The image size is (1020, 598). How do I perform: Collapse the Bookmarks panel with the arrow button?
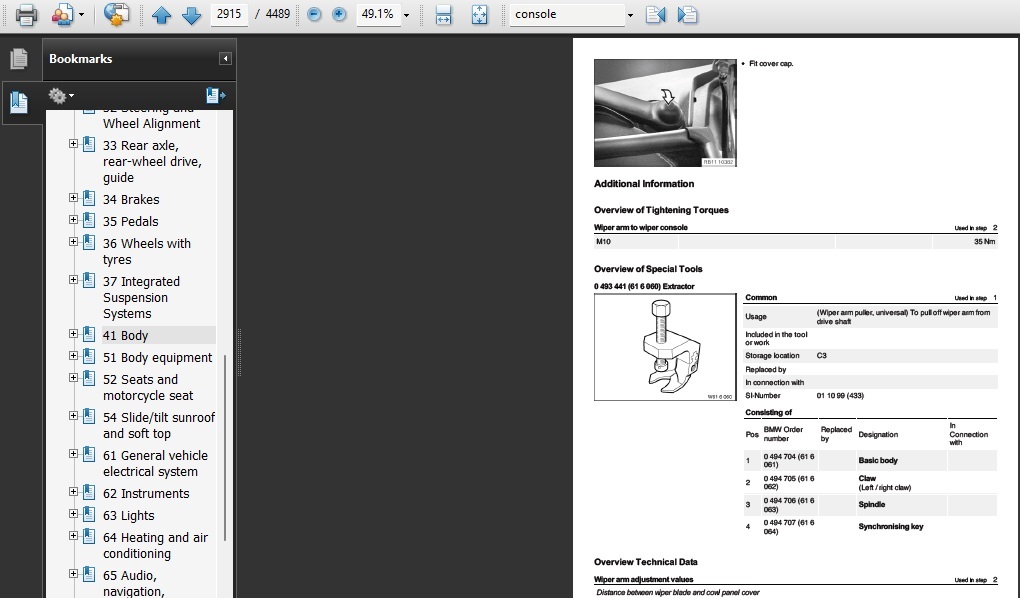(x=225, y=59)
